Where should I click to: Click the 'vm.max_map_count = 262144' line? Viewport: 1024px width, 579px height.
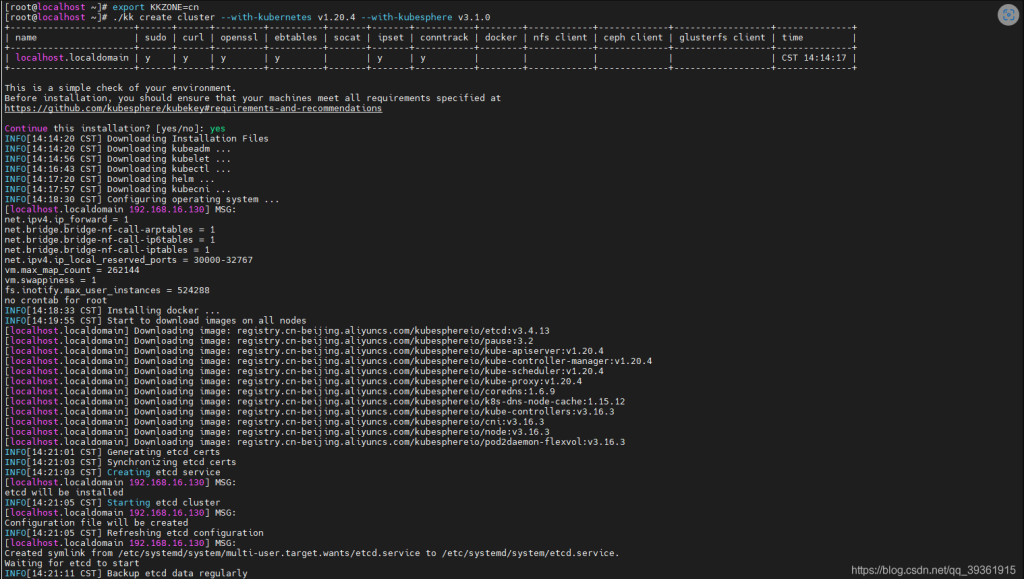[72, 270]
